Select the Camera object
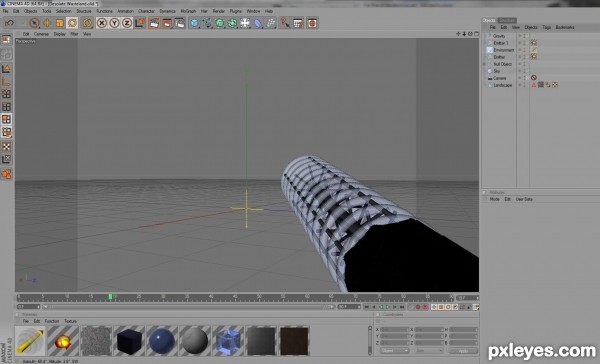 coord(499,78)
